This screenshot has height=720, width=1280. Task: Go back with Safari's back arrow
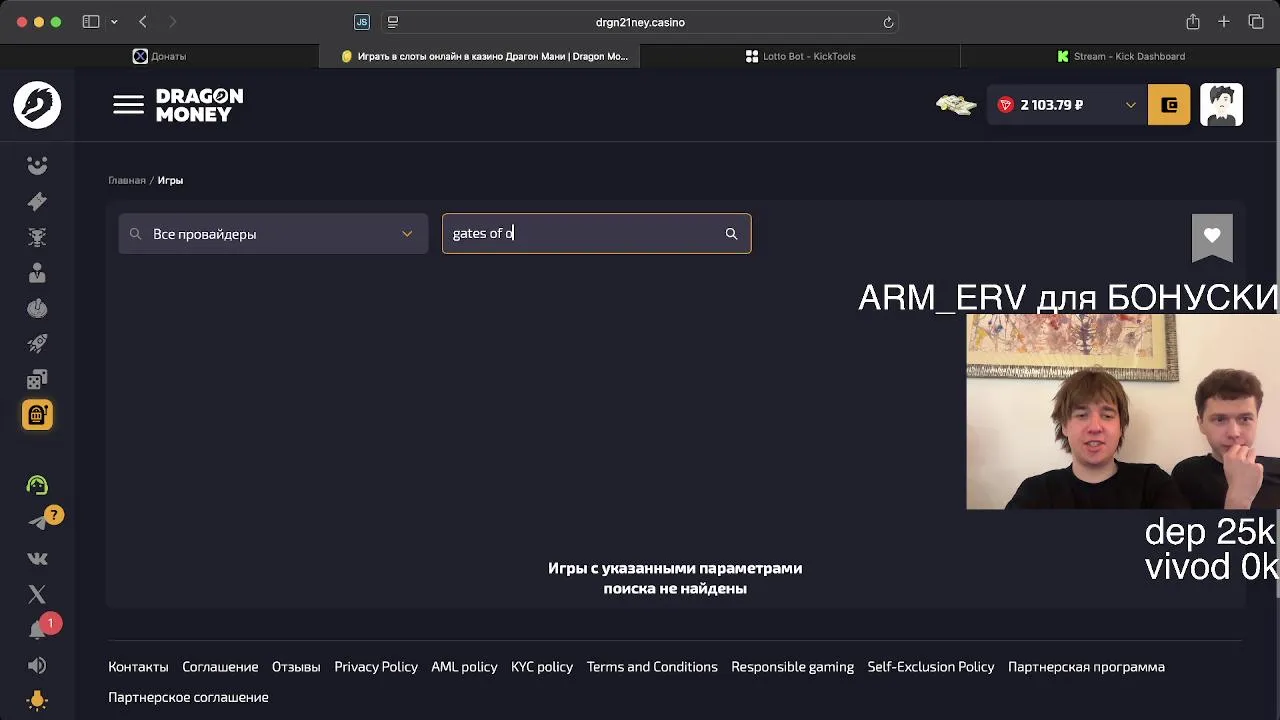click(x=143, y=22)
